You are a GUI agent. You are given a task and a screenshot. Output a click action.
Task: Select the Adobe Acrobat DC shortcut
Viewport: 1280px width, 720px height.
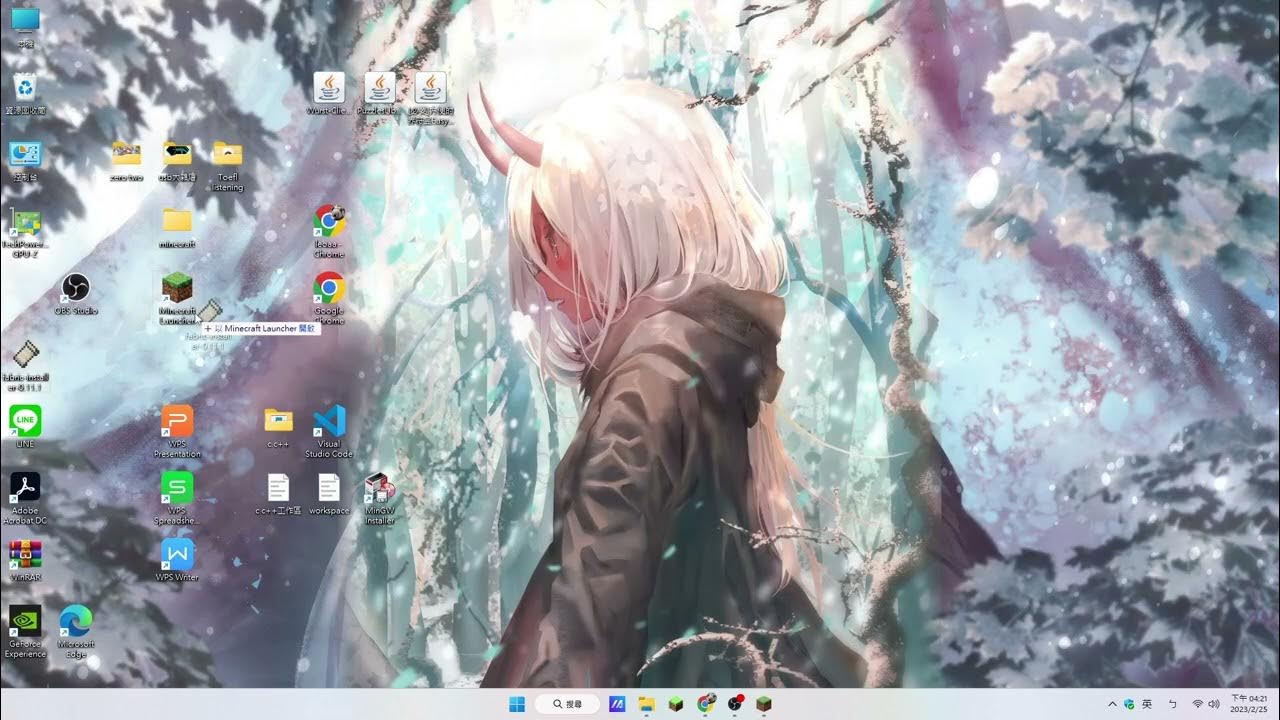click(25, 498)
